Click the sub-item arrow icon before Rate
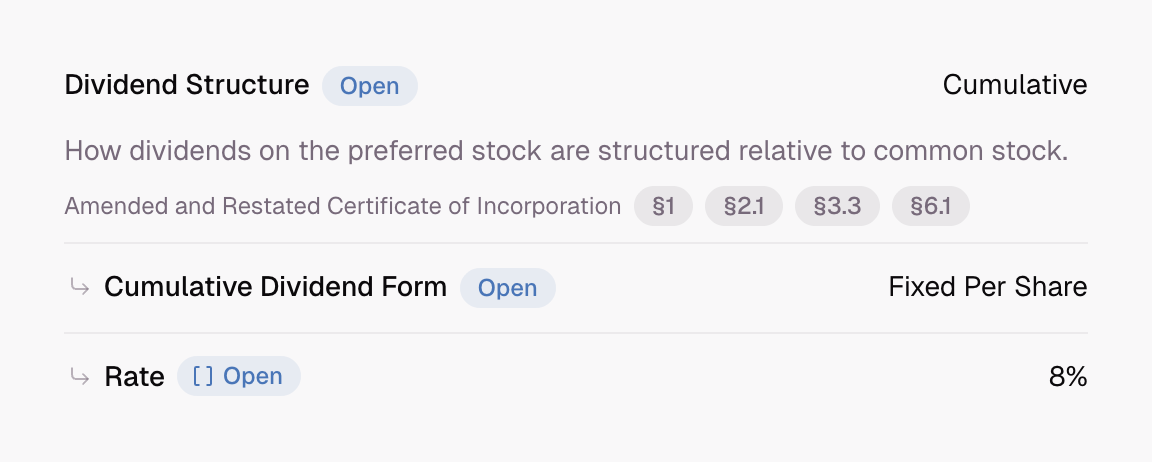This screenshot has height=462, width=1152. [80, 376]
